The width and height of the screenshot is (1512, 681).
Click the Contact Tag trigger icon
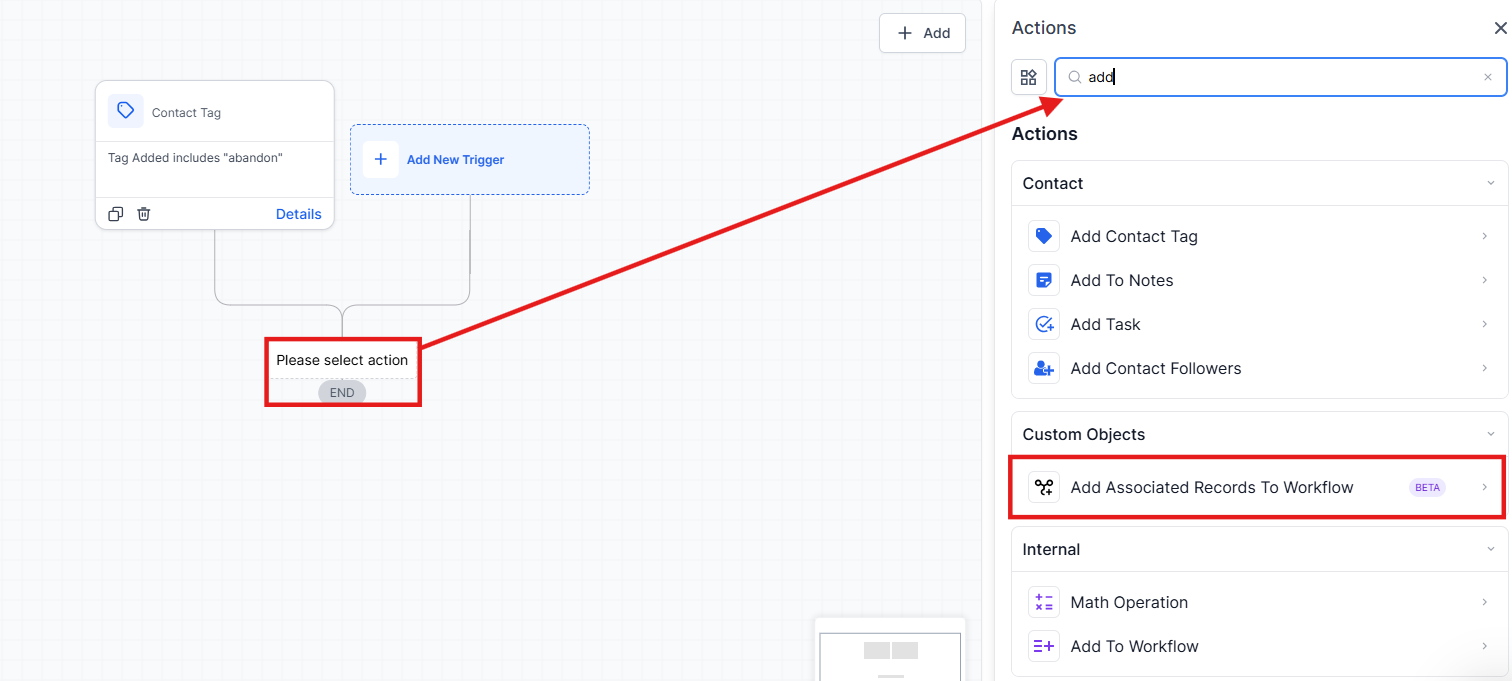[125, 111]
